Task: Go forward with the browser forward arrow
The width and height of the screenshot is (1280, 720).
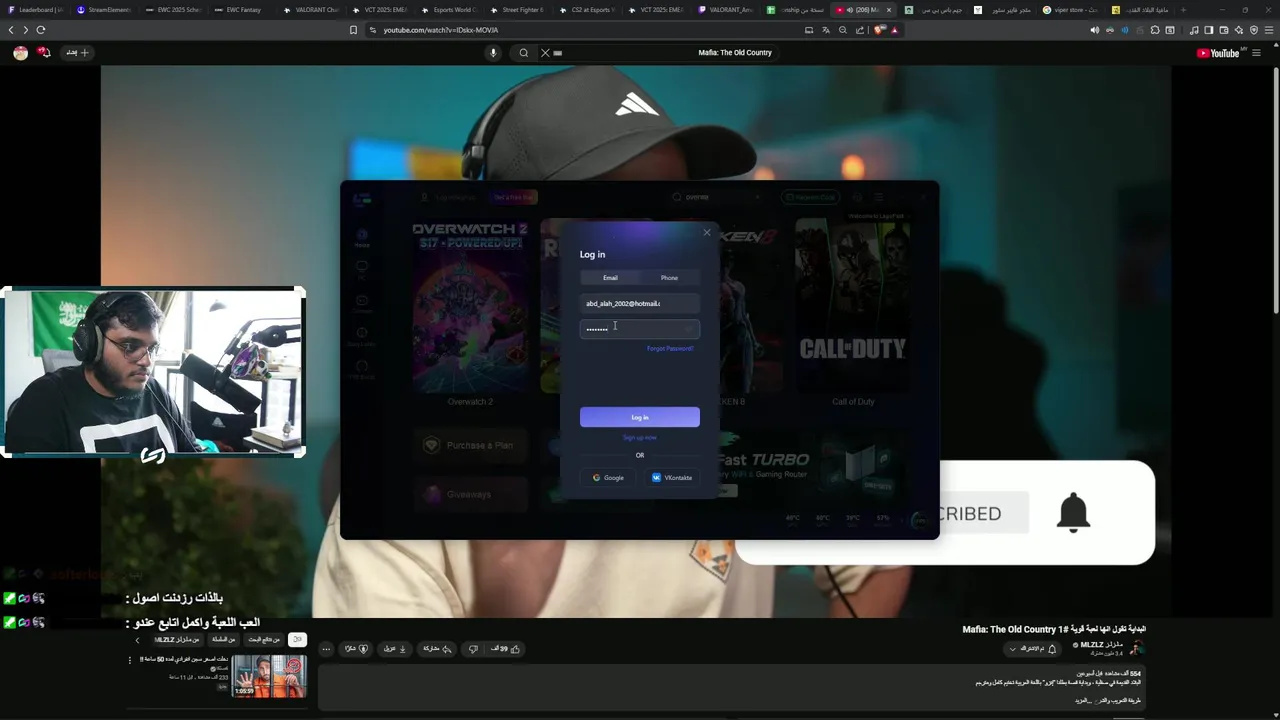Action: (x=26, y=30)
